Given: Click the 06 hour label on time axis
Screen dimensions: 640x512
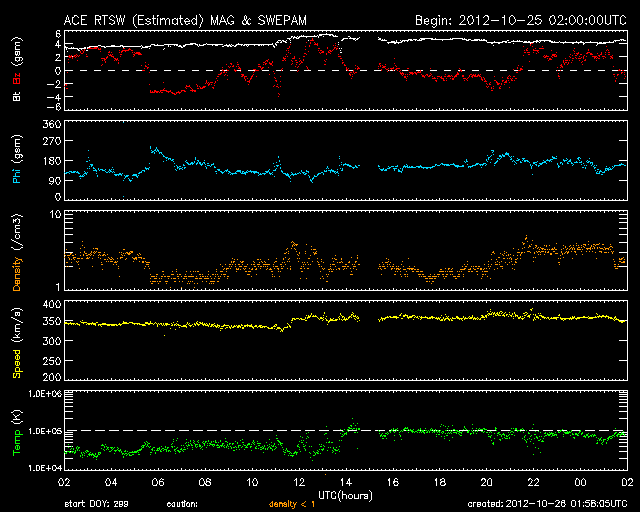Looking at the screenshot, I should [x=158, y=482].
